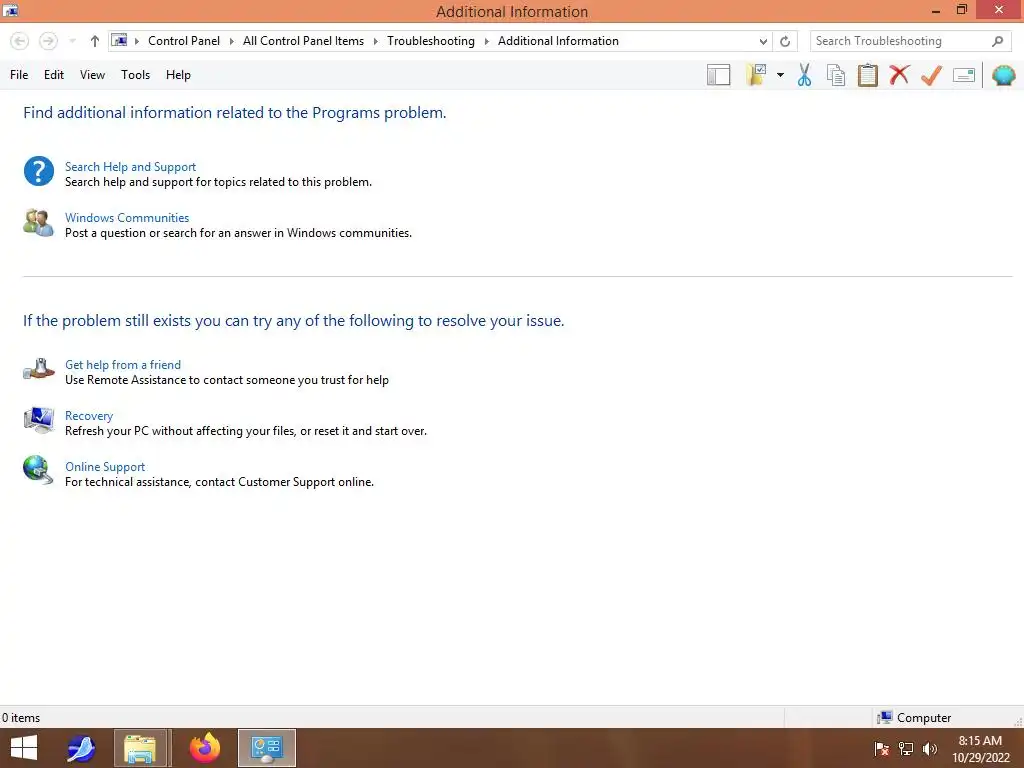The width and height of the screenshot is (1024, 768).
Task: Click the Control Panel taskbar button
Action: point(266,748)
